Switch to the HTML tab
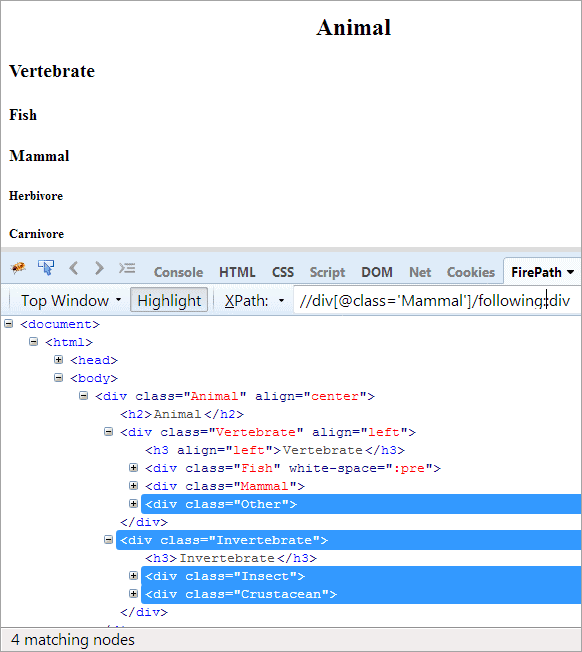The height and width of the screenshot is (652, 582). tap(237, 272)
